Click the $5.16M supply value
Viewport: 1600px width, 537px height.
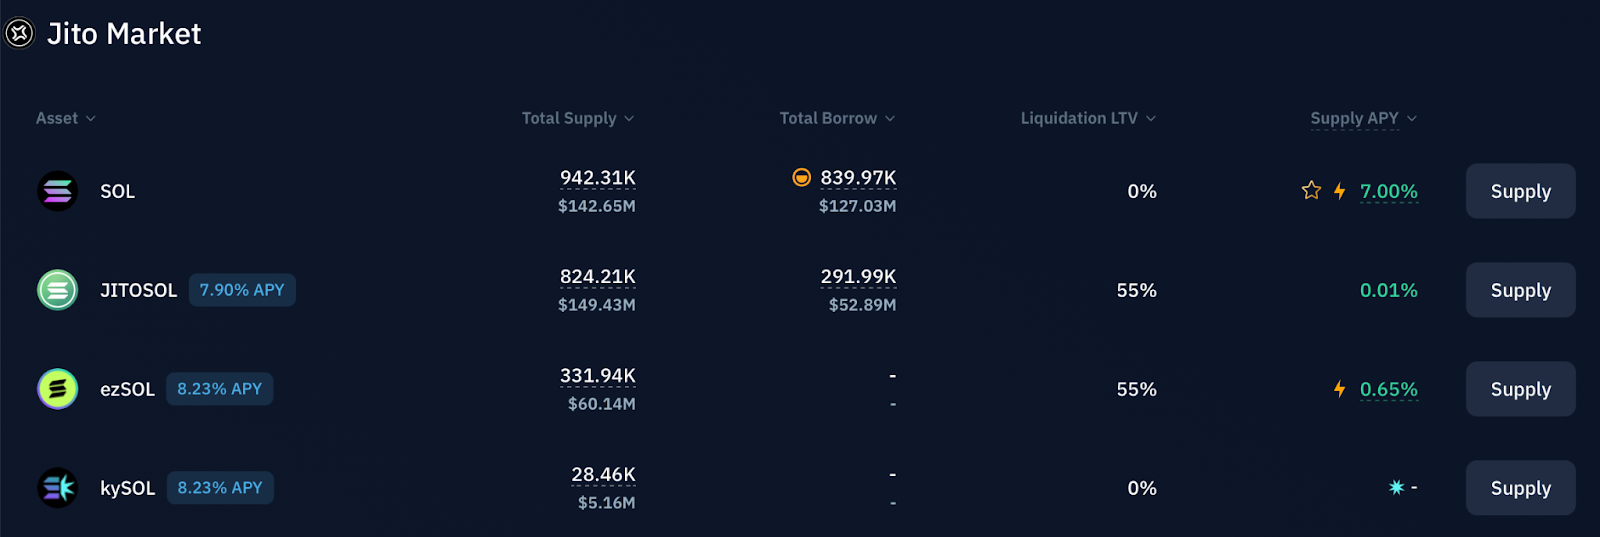tap(607, 503)
